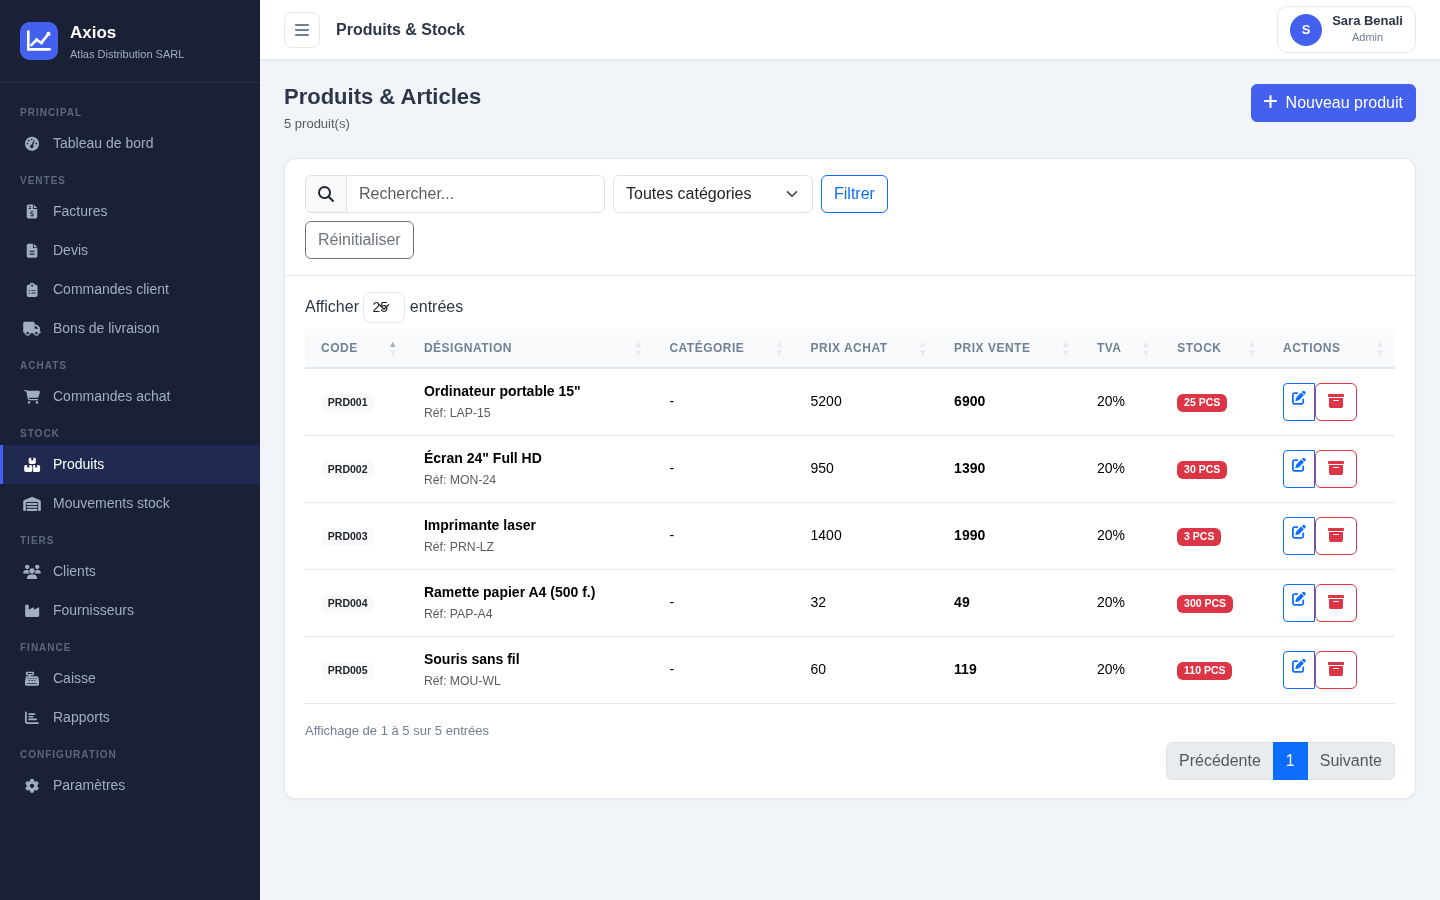Sort table by the CODE column
Screen dimensions: 1440x900
tap(358, 348)
